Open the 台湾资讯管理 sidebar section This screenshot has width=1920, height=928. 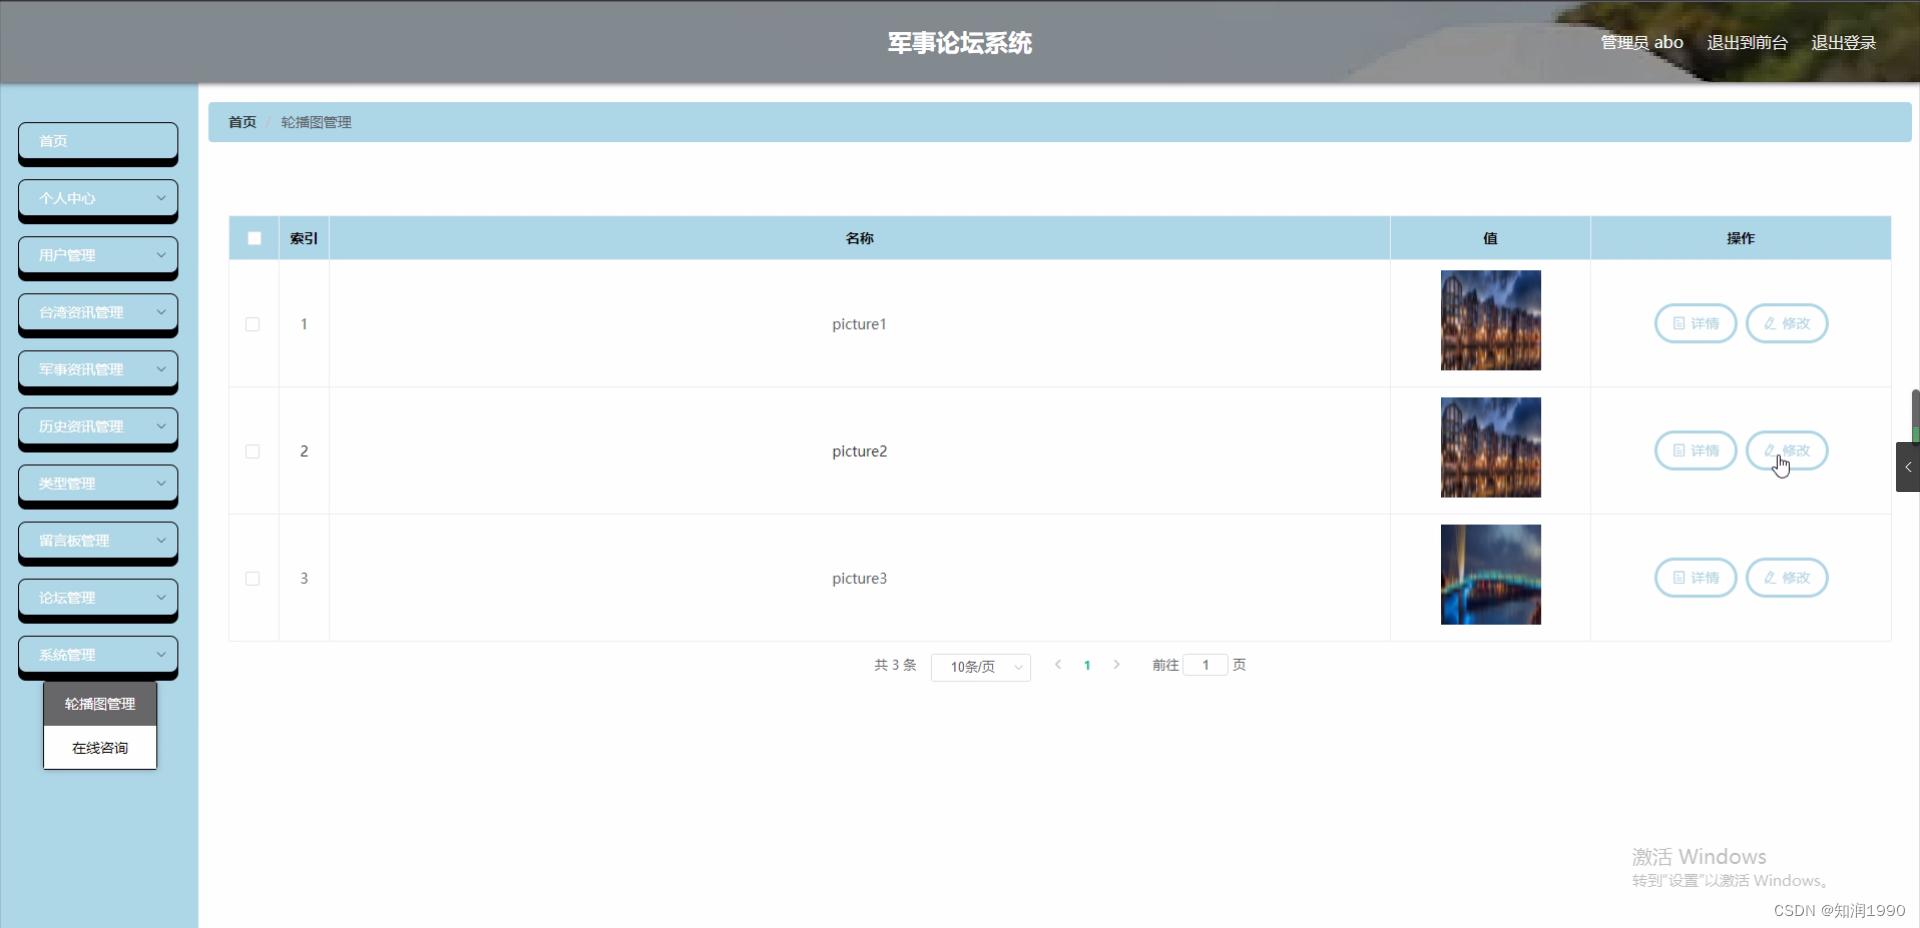pyautogui.click(x=97, y=312)
